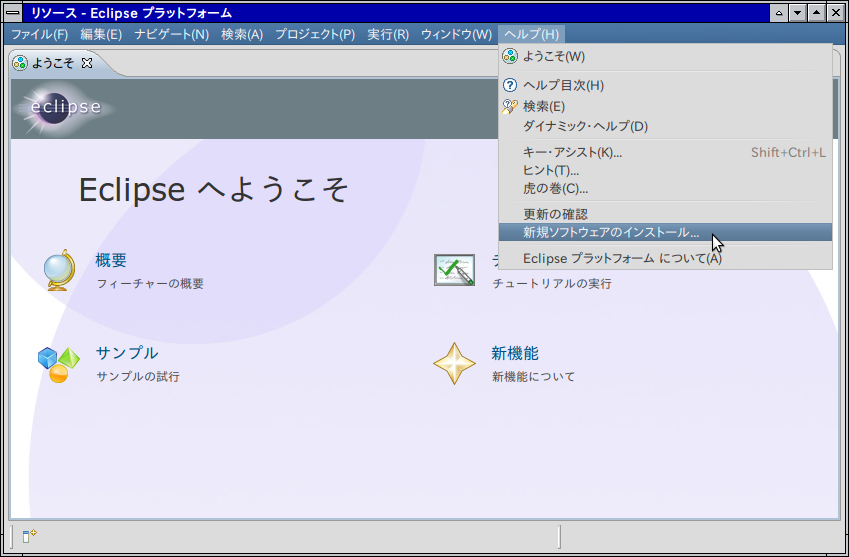Click フィーチャーの概要 description text

(x=150, y=284)
